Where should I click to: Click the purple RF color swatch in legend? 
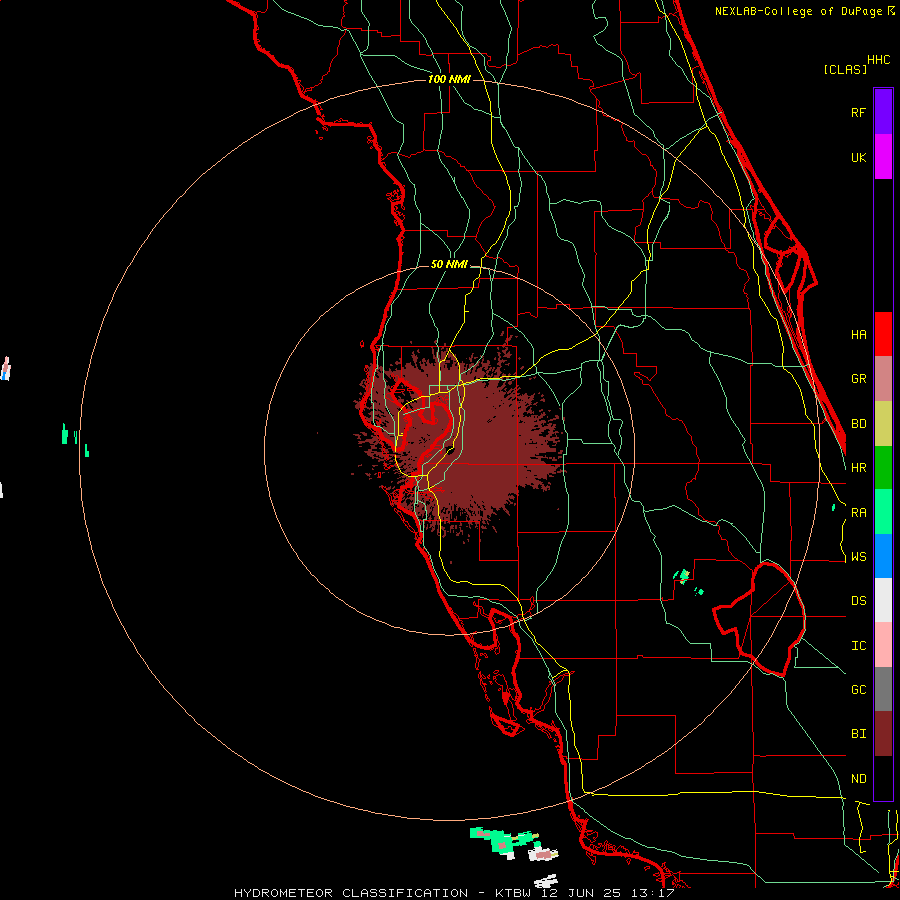coord(883,112)
